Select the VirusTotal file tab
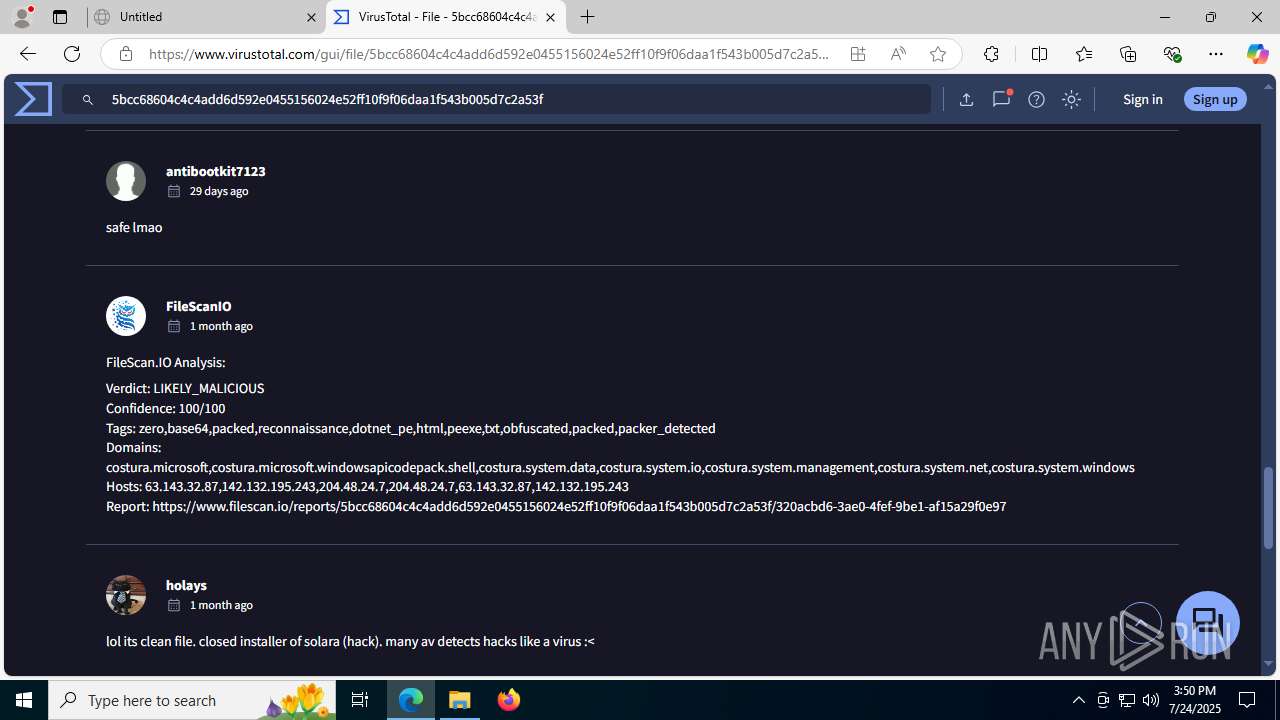Screen dimensions: 1280x720 446,17
